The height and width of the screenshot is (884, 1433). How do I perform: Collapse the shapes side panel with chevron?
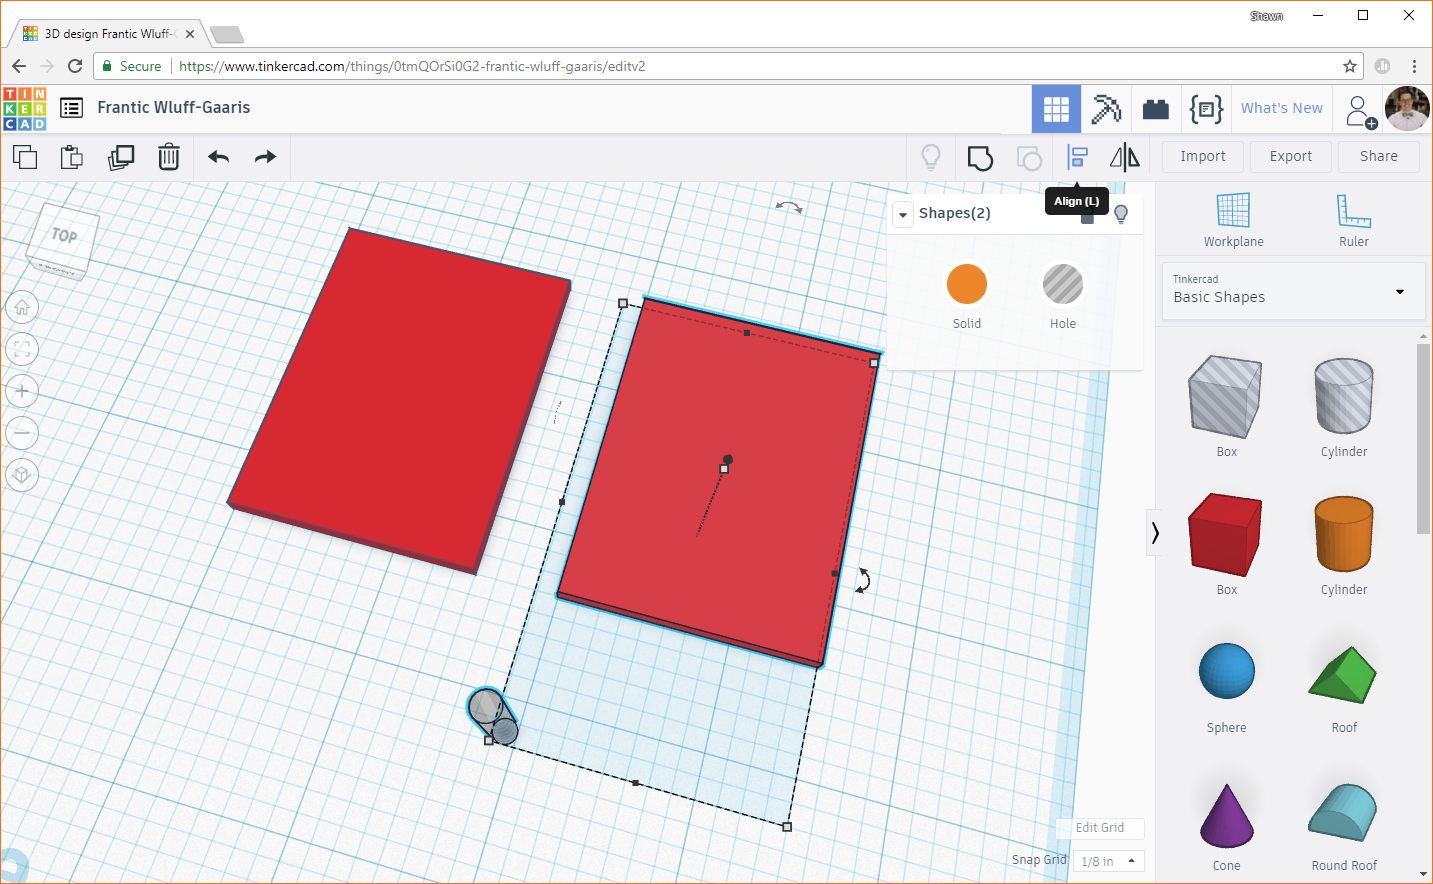(1155, 533)
